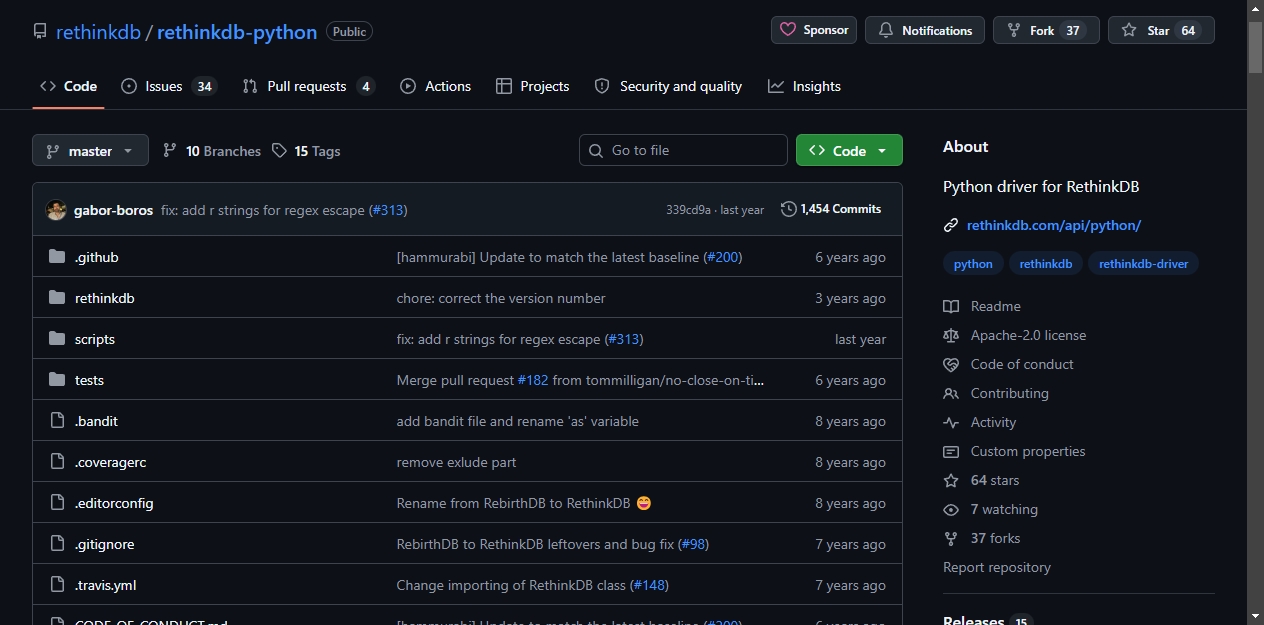Click the file icon beside .travis.yml
Viewport: 1264px width, 625px height.
57,585
